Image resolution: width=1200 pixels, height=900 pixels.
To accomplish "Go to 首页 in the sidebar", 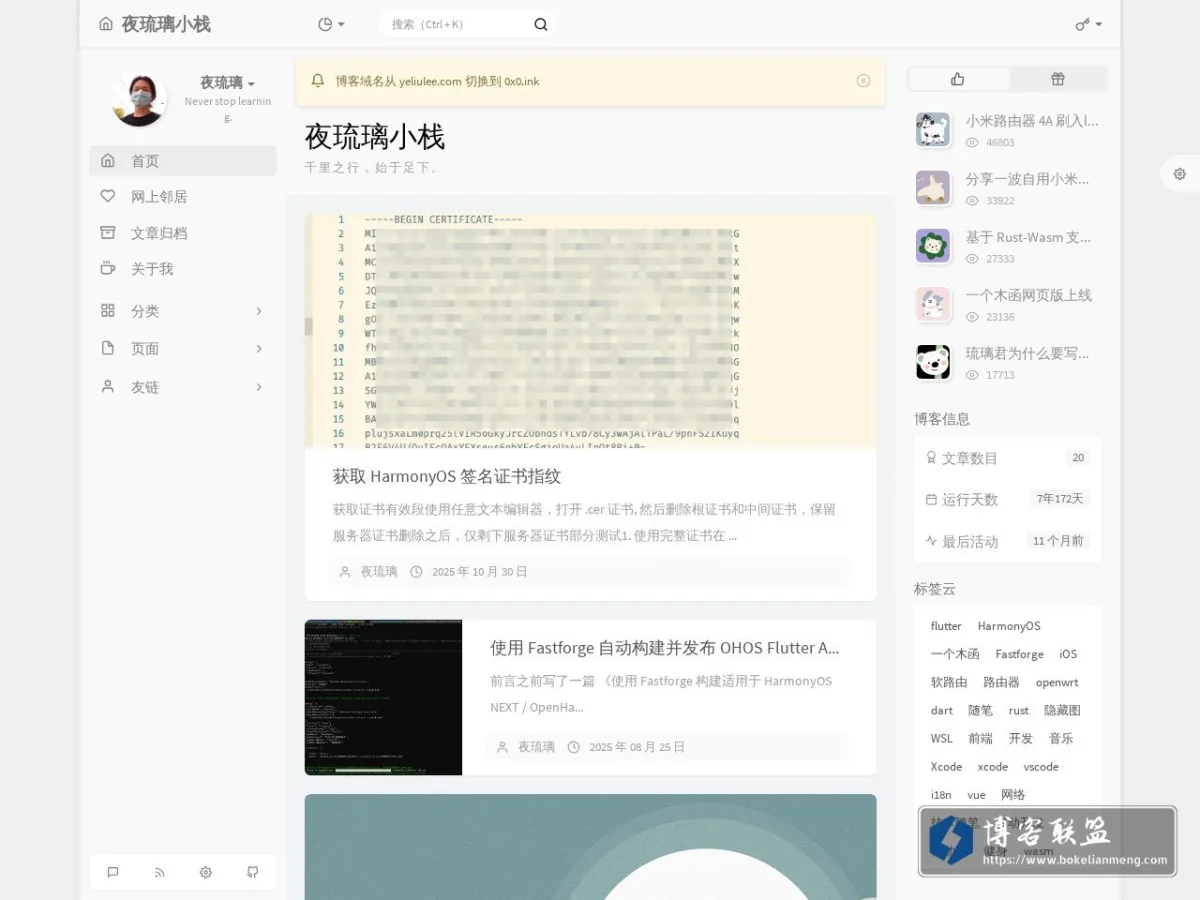I will coord(183,161).
